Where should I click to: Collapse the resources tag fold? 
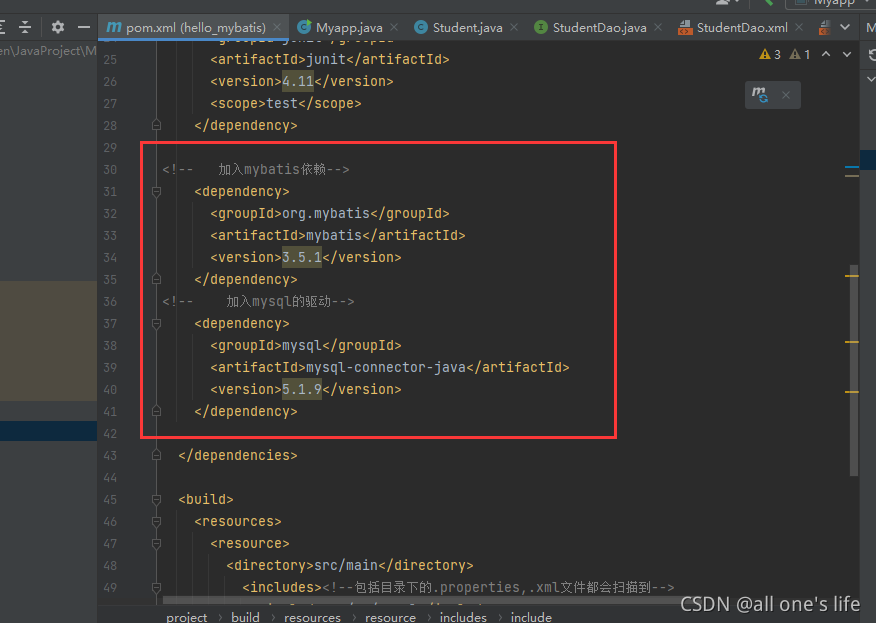(x=156, y=521)
